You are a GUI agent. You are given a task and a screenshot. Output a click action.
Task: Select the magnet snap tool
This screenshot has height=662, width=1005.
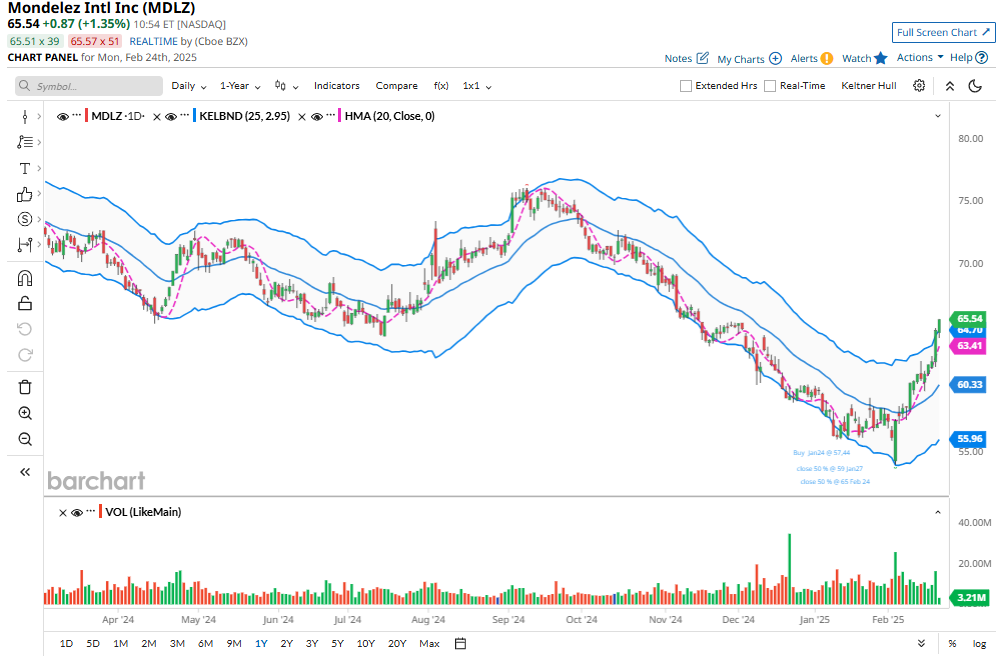pos(25,278)
